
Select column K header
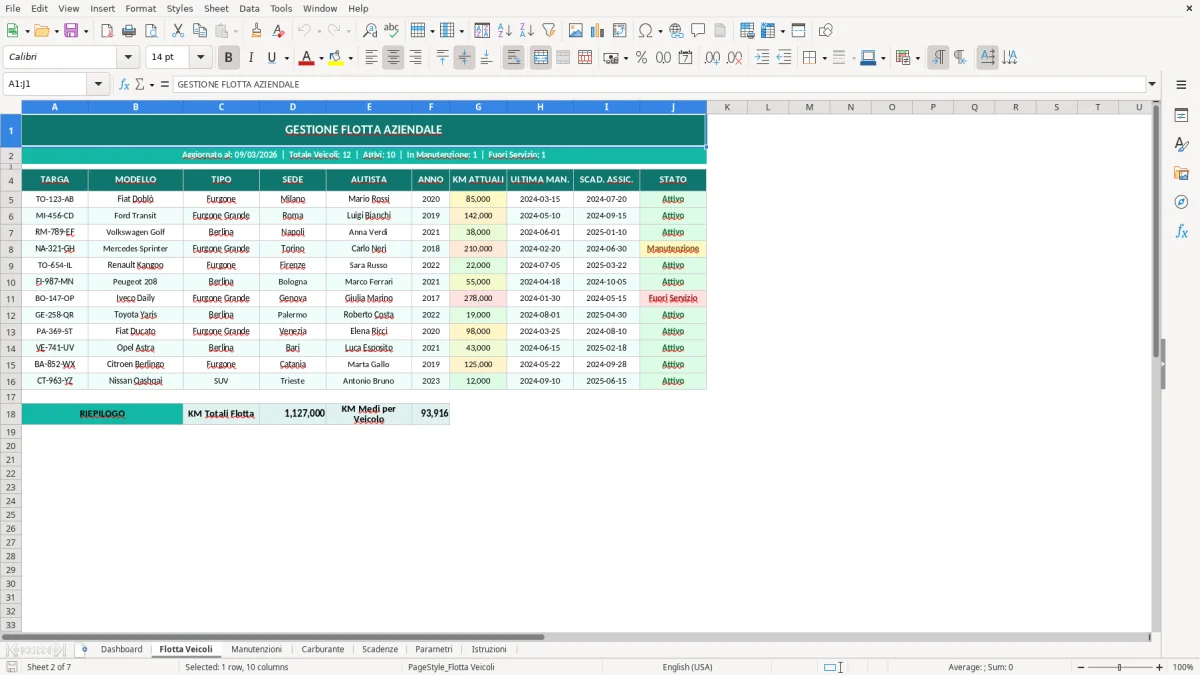(727, 107)
